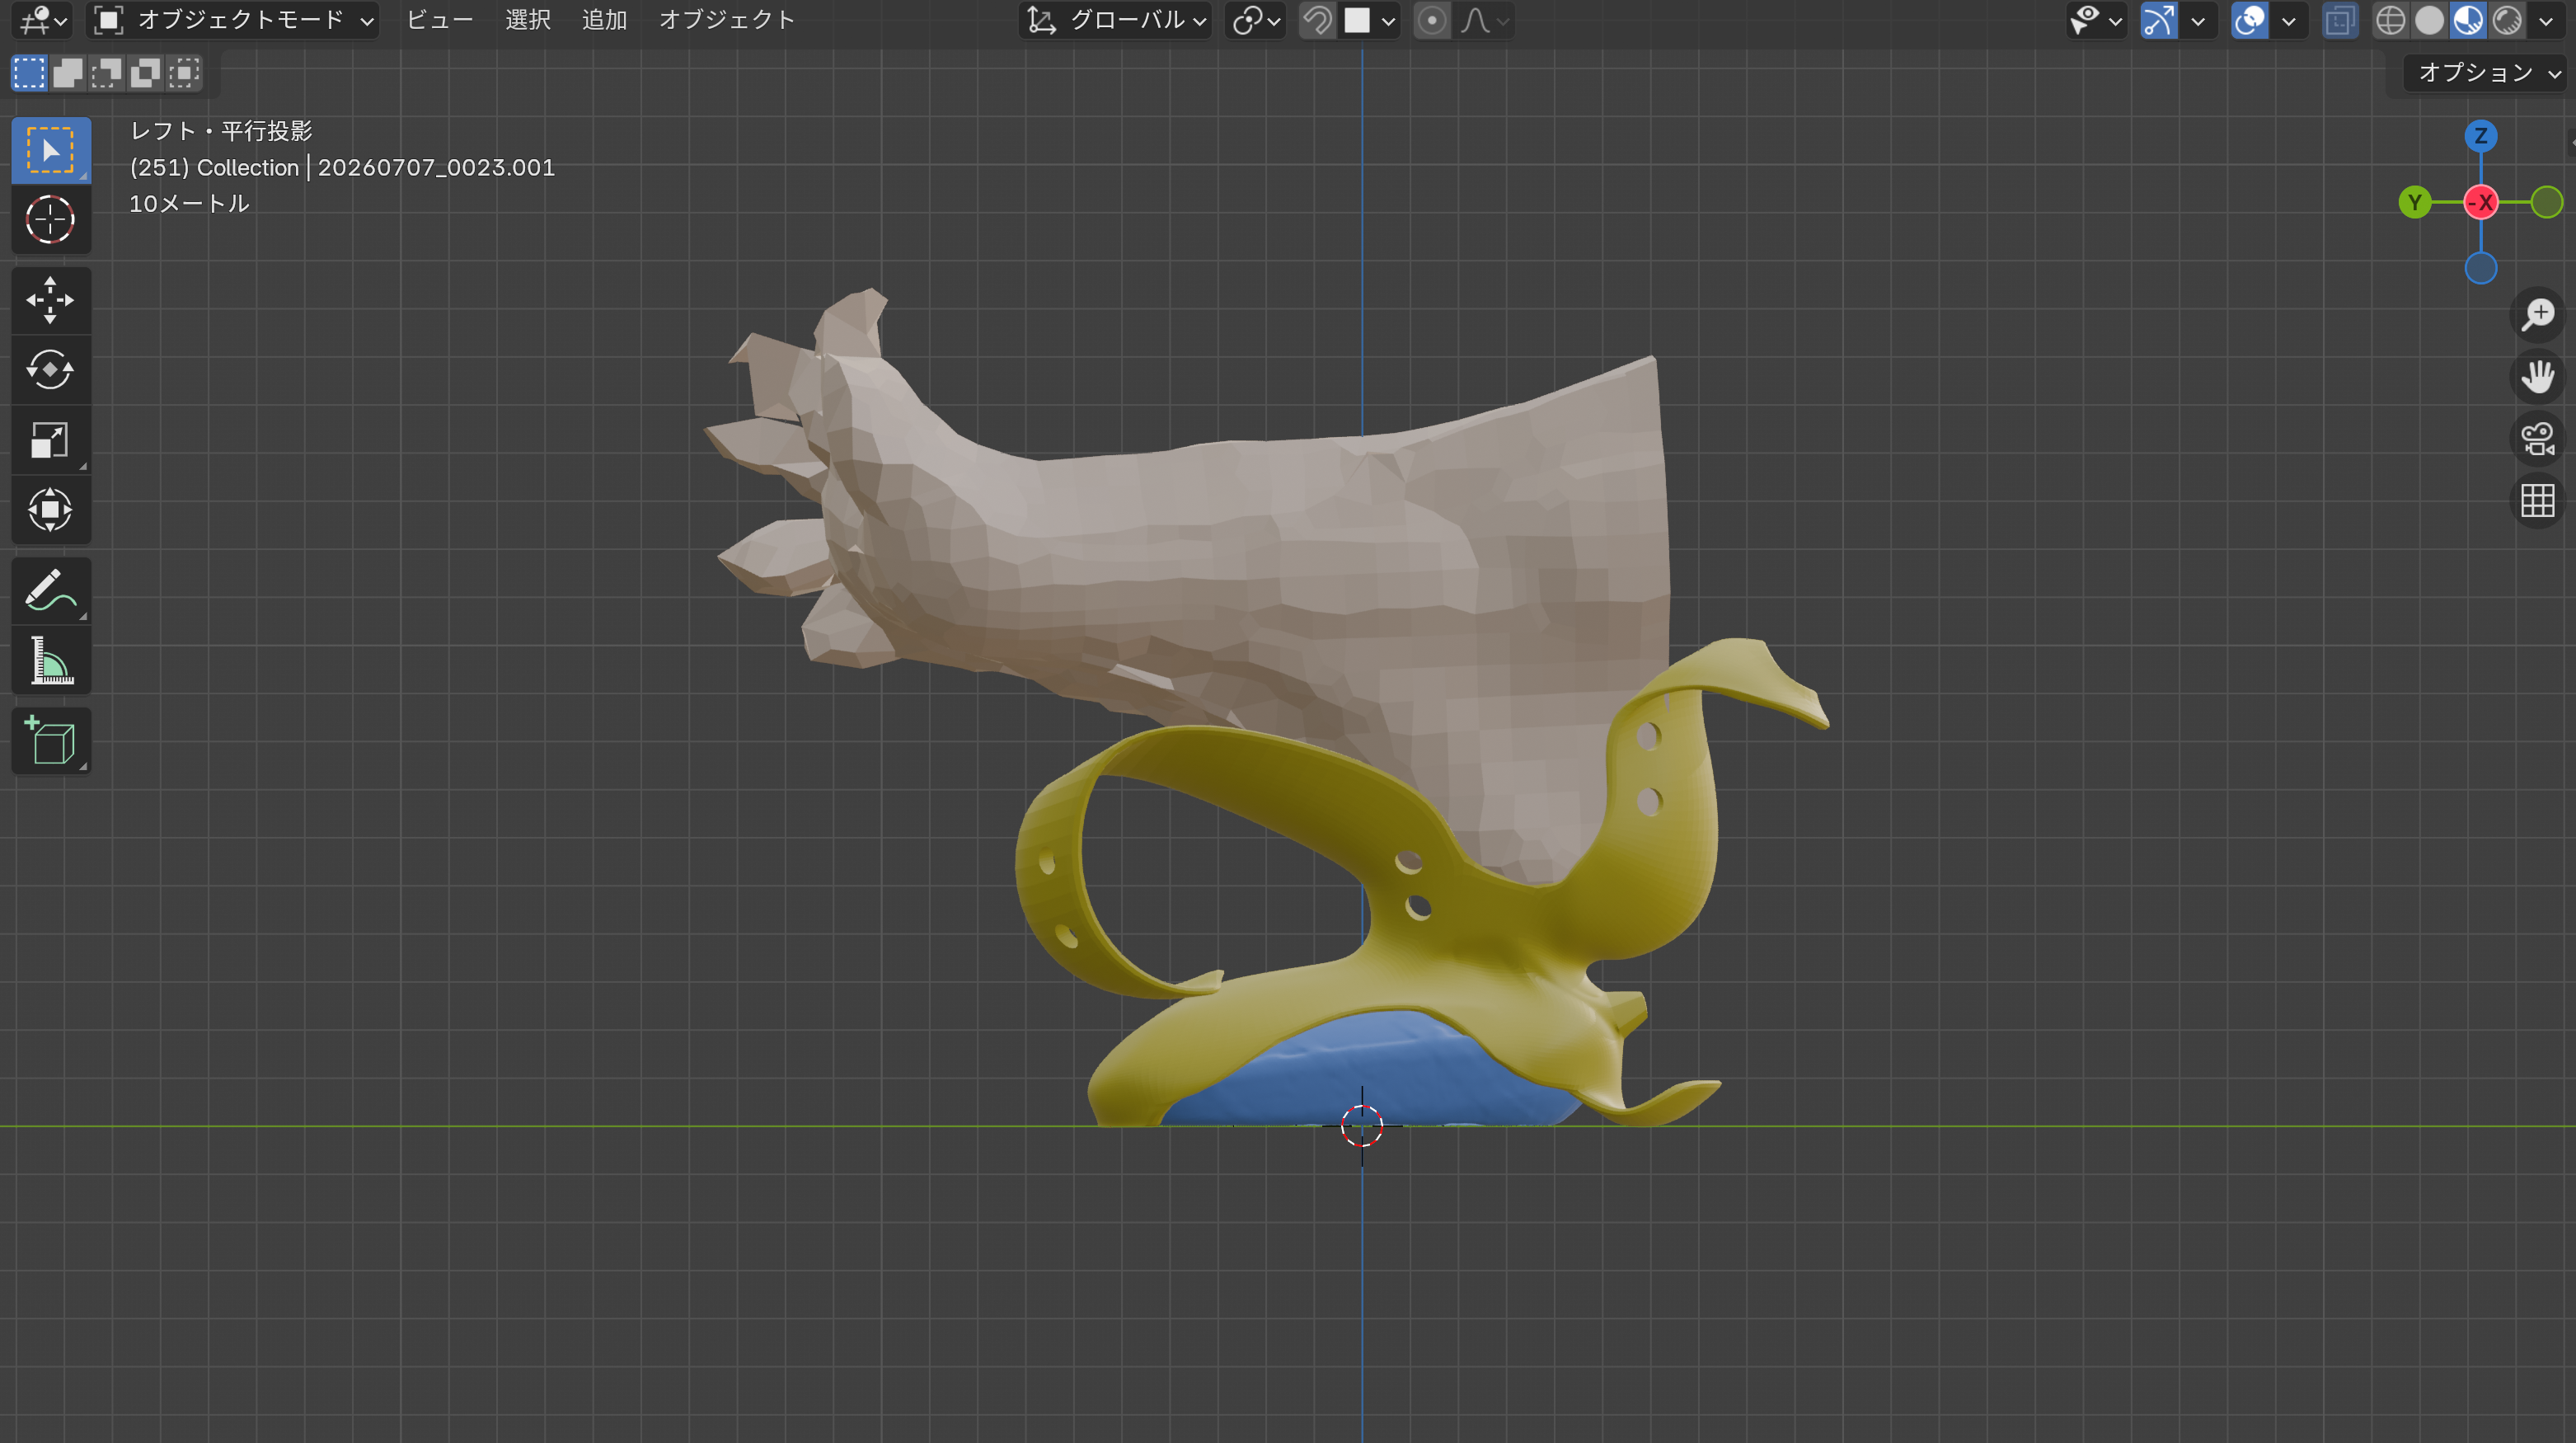Image resolution: width=2576 pixels, height=1443 pixels.
Task: Set selection mode to Extend
Action: click(68, 73)
